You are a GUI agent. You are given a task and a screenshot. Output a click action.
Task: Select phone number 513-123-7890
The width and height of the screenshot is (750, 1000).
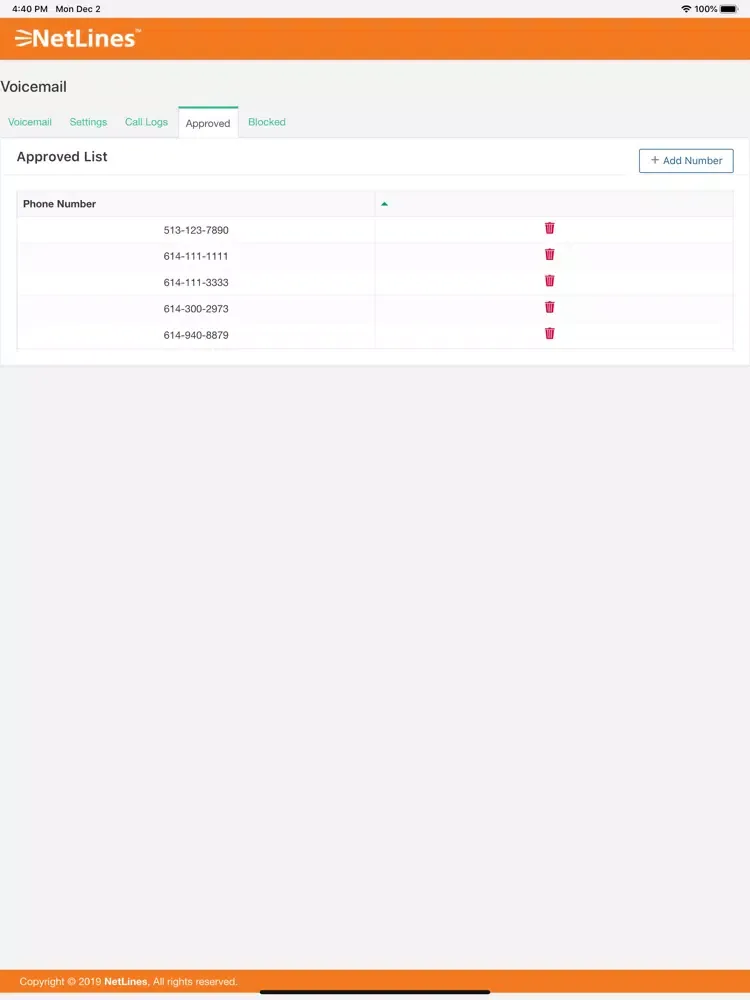(x=196, y=230)
